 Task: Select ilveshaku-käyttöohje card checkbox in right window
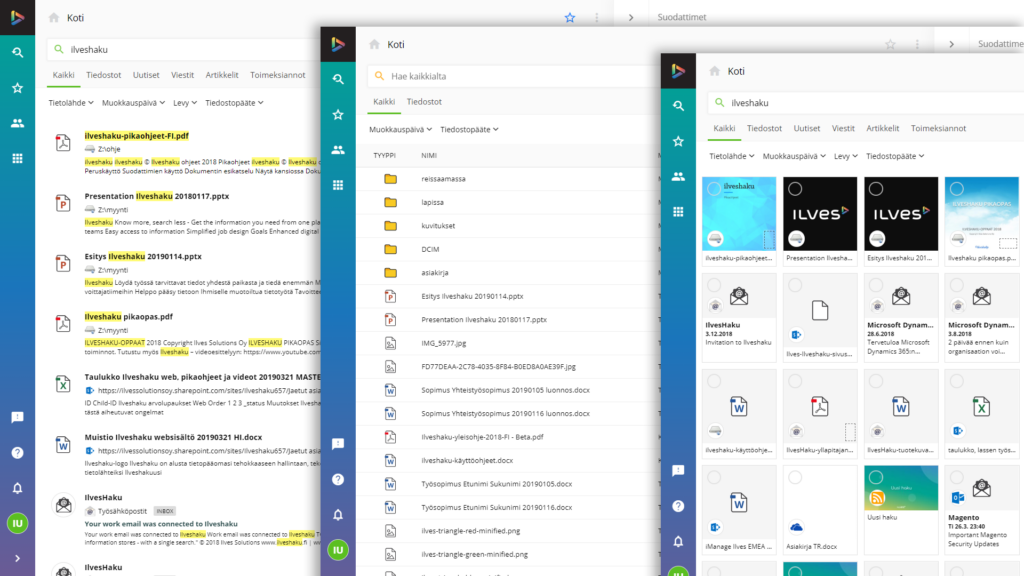pos(714,381)
